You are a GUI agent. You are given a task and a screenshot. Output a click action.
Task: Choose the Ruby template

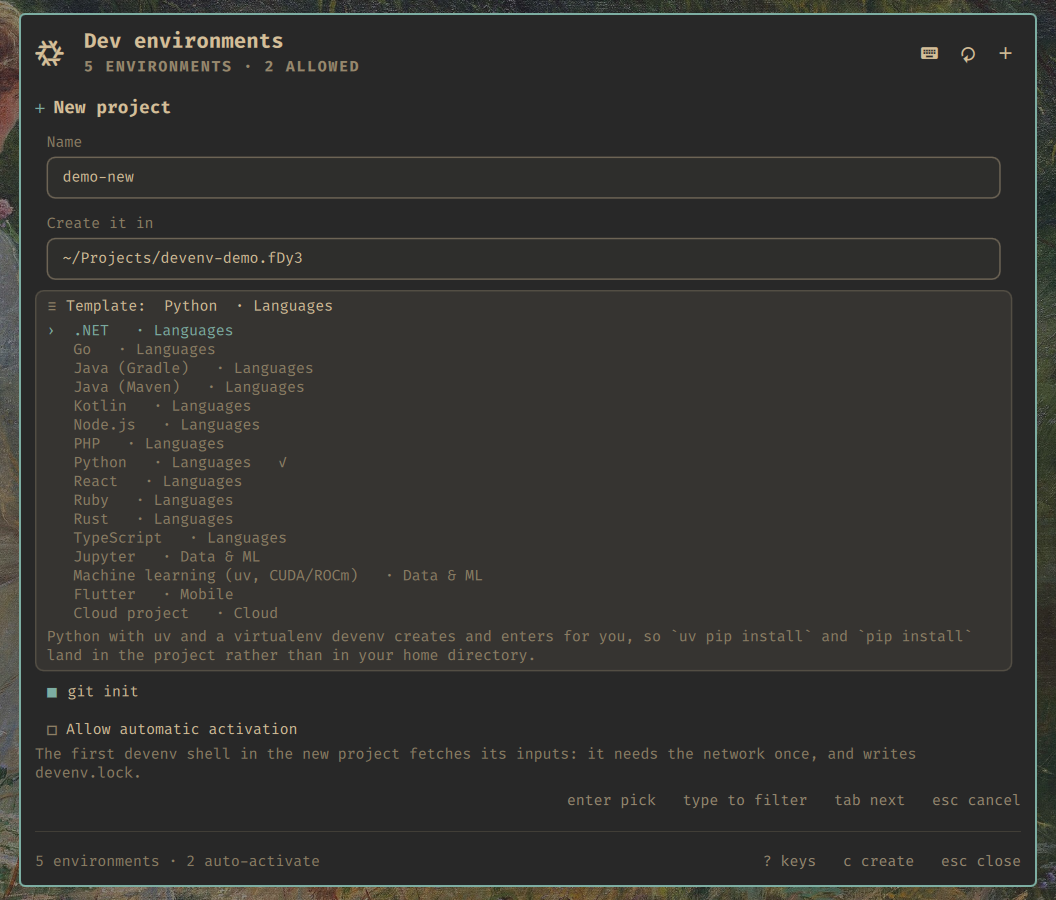[x=523, y=500]
